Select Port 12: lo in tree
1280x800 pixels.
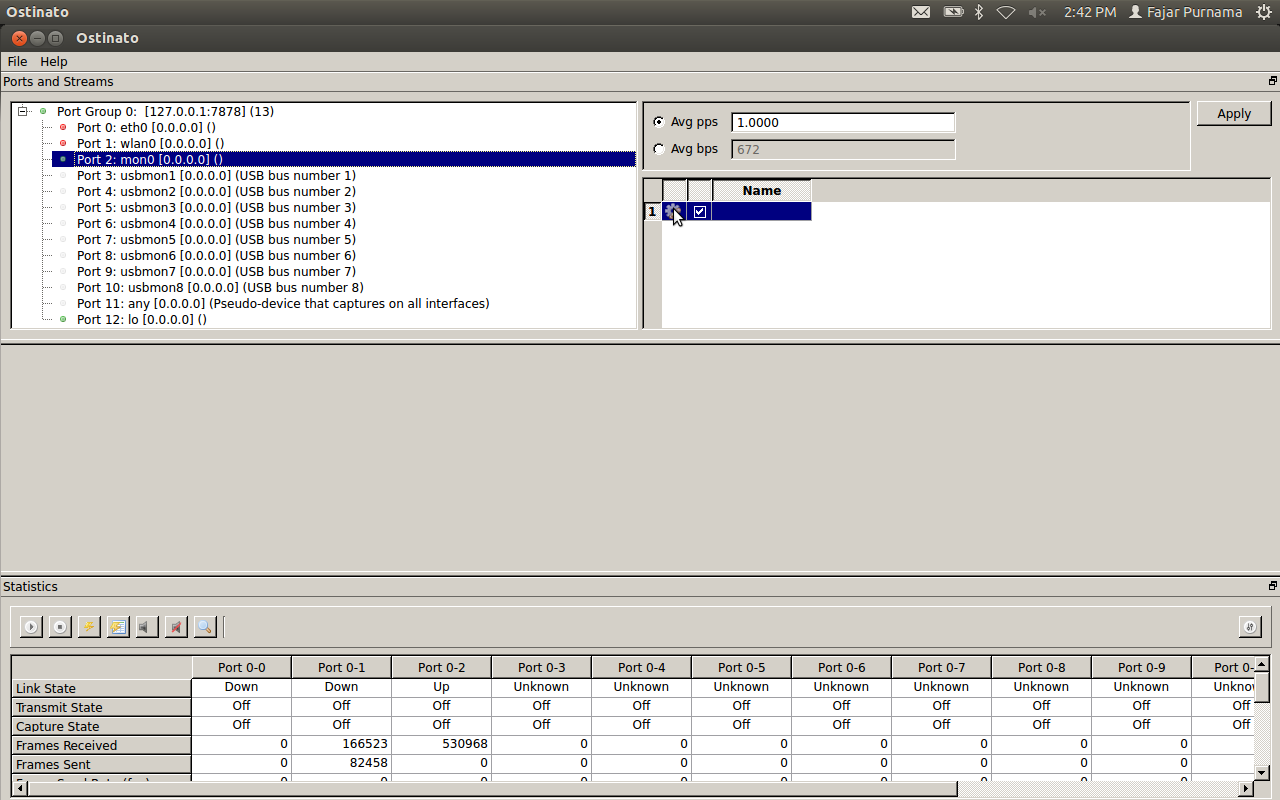(141, 319)
